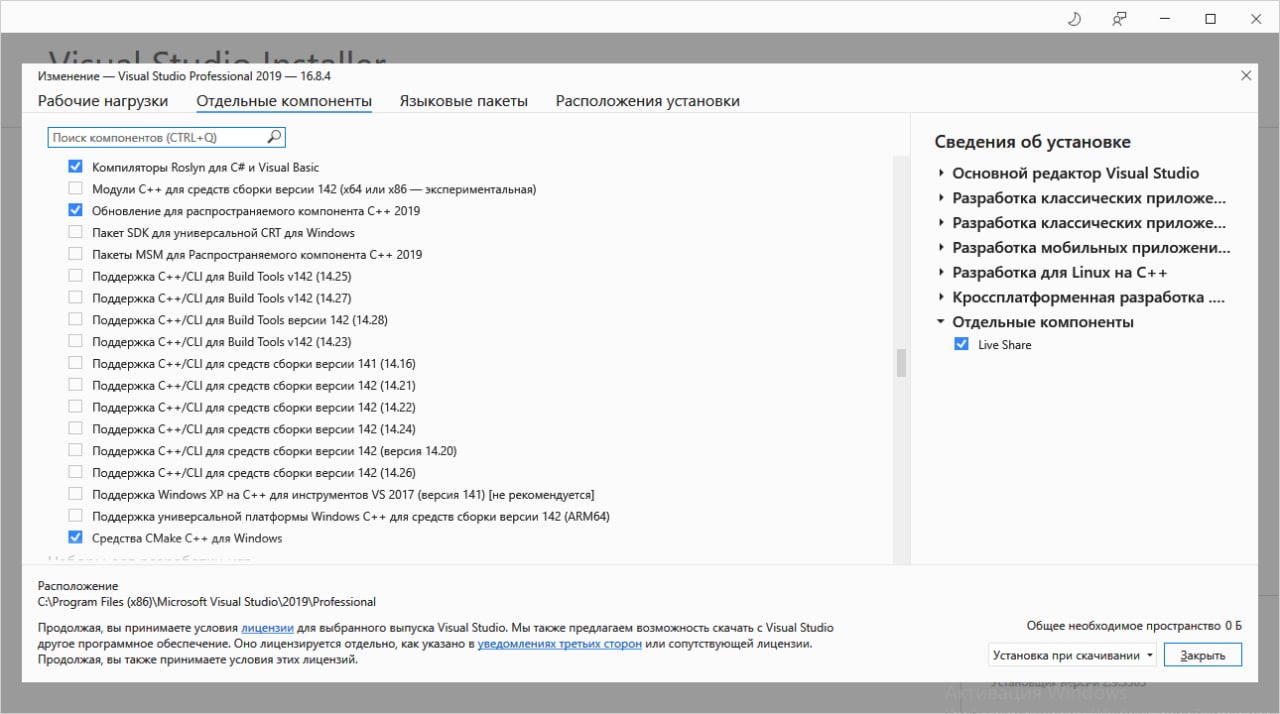Expand second Разработка классических приложе... entry
This screenshot has width=1280, height=714.
941,223
